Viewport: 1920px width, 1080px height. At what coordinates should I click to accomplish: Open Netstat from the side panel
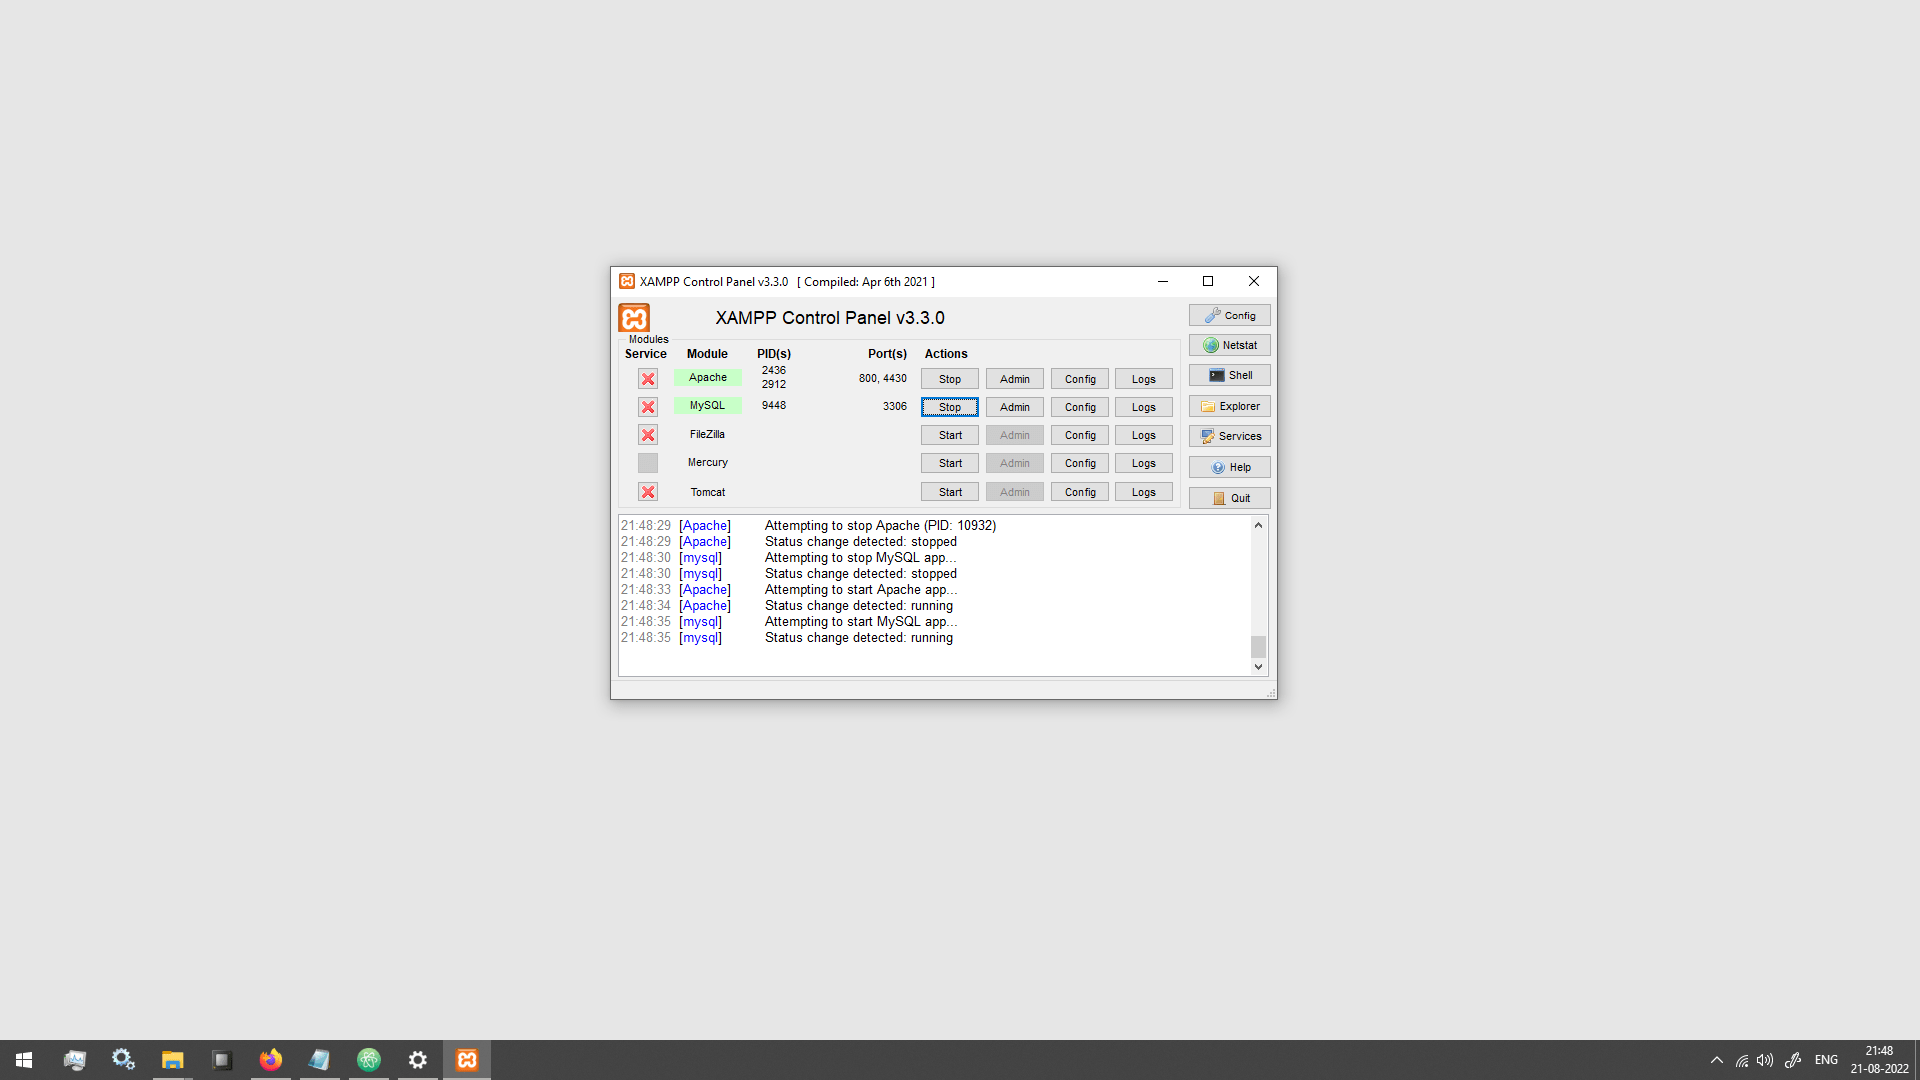(1229, 345)
